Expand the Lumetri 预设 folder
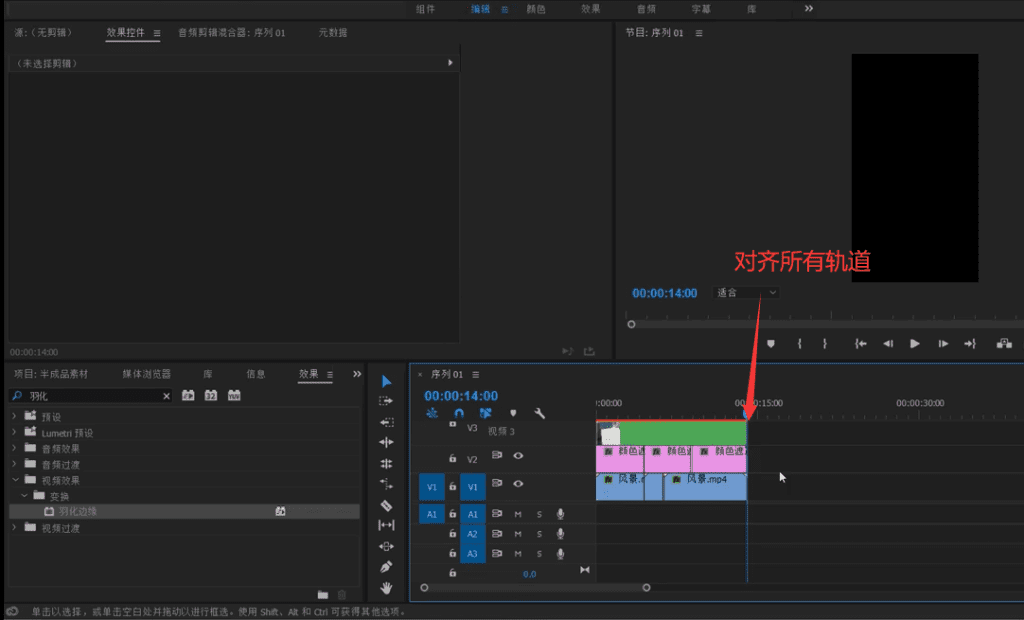The height and width of the screenshot is (620, 1024). (x=14, y=432)
